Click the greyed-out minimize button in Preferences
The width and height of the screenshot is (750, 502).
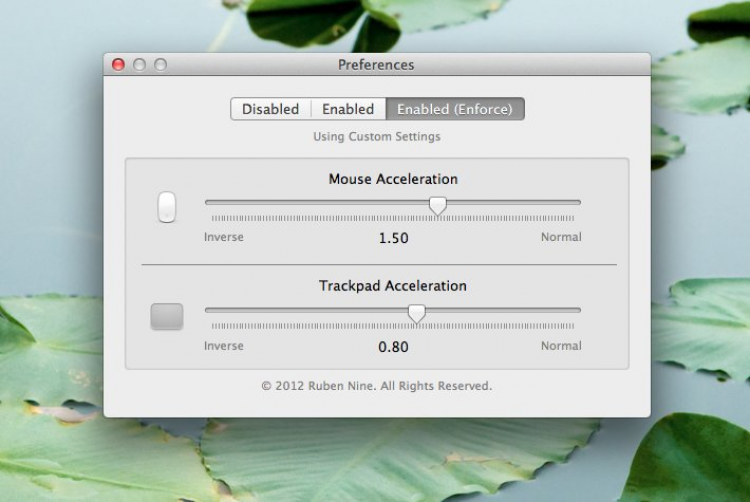(139, 65)
